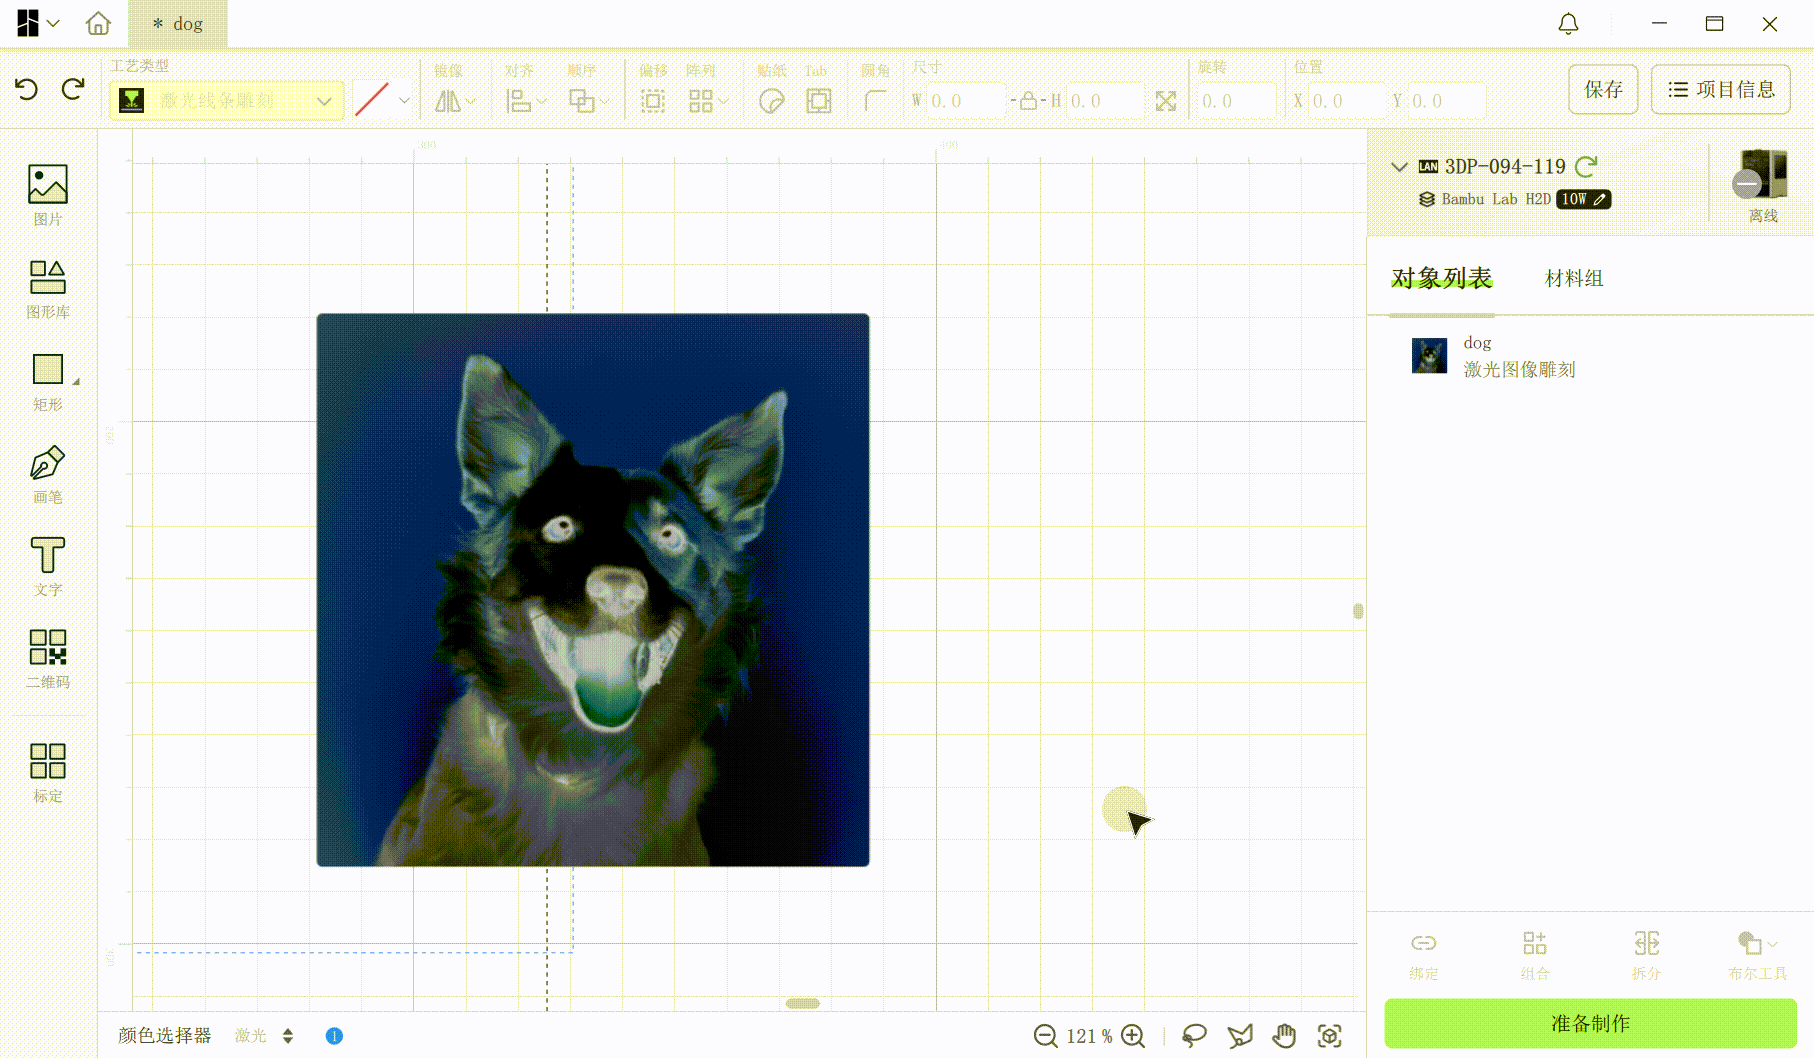The image size is (1814, 1058).
Task: Click the X position field
Action: (1347, 101)
